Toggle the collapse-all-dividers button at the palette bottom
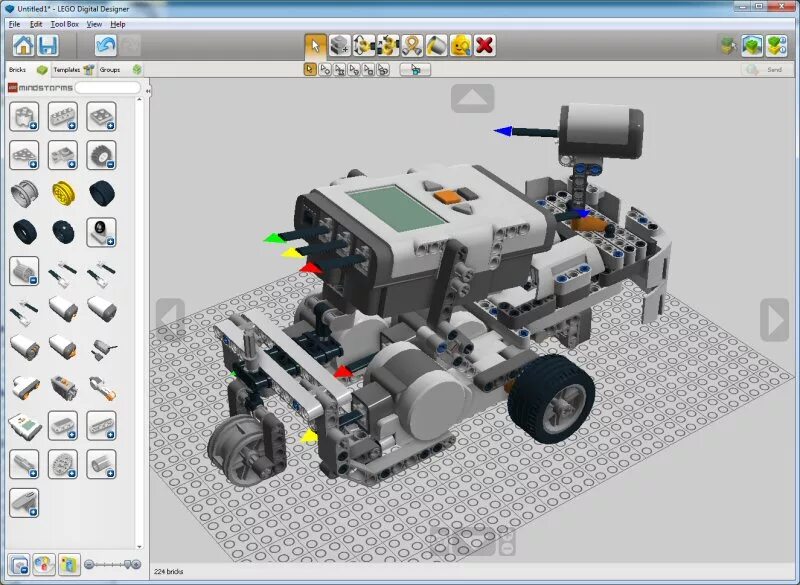Image resolution: width=800 pixels, height=585 pixels. pyautogui.click(x=19, y=564)
